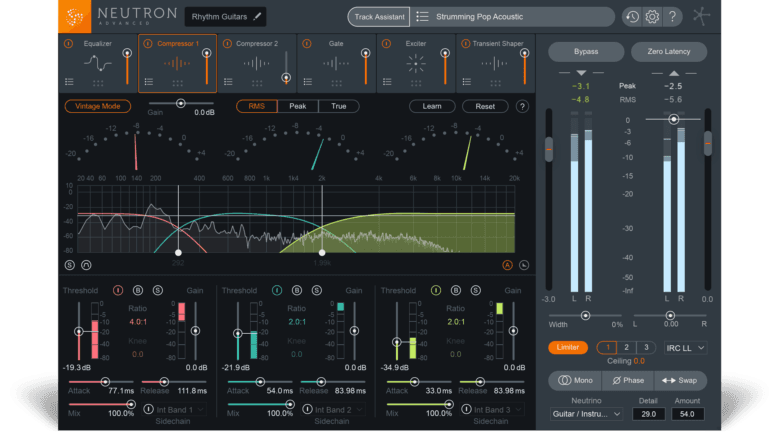This screenshot has width=779, height=437.
Task: Open the Guitar / Instru... Neutrino dropdown
Action: click(586, 414)
